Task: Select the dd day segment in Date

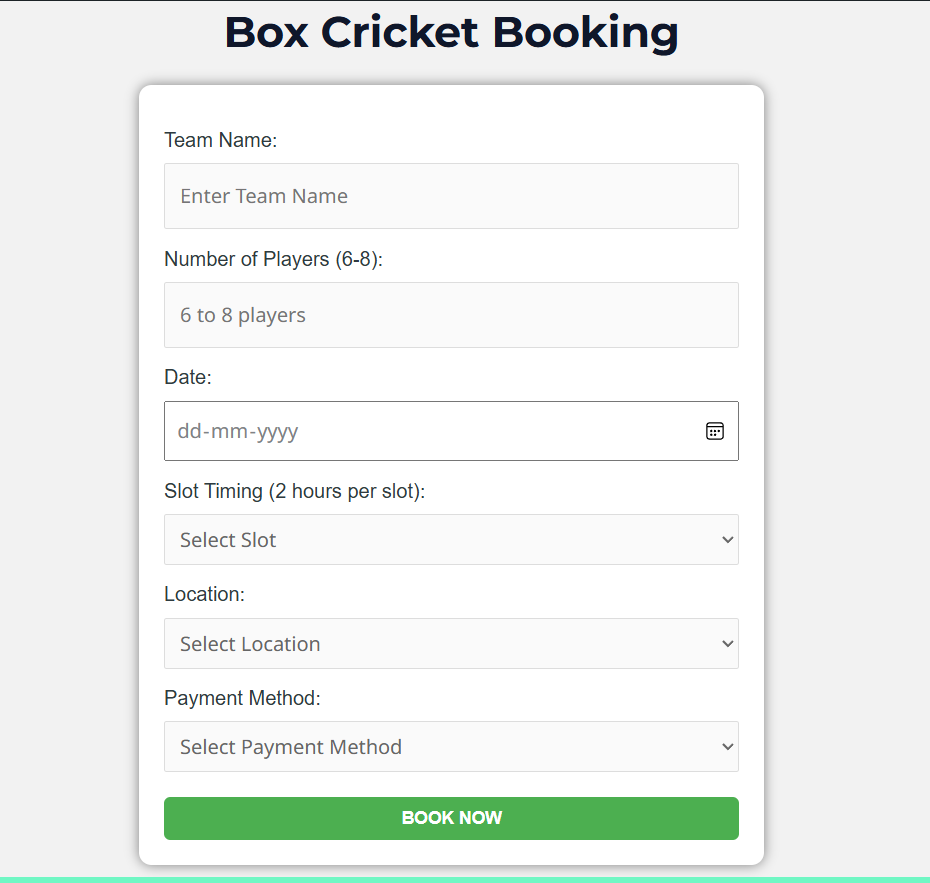Action: coord(189,432)
